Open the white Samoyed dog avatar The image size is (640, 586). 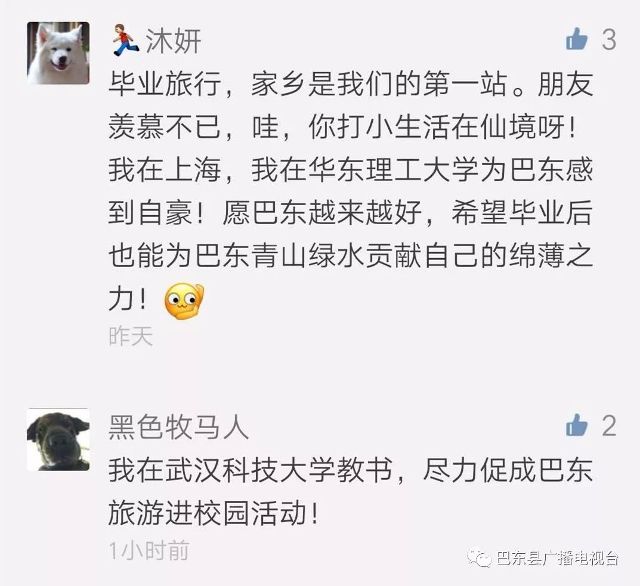click(58, 53)
